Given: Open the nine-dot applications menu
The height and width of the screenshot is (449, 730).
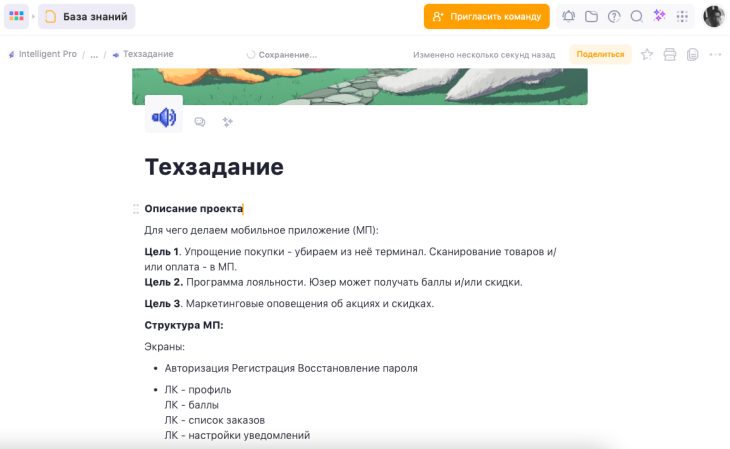Looking at the screenshot, I should coord(682,16).
